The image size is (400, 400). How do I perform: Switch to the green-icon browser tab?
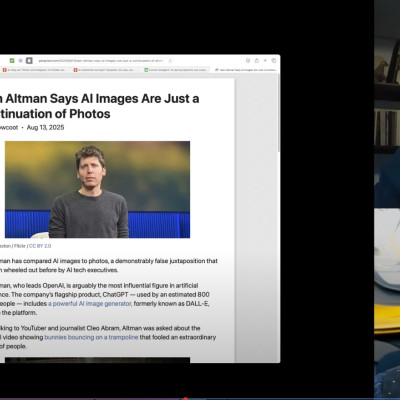point(176,70)
